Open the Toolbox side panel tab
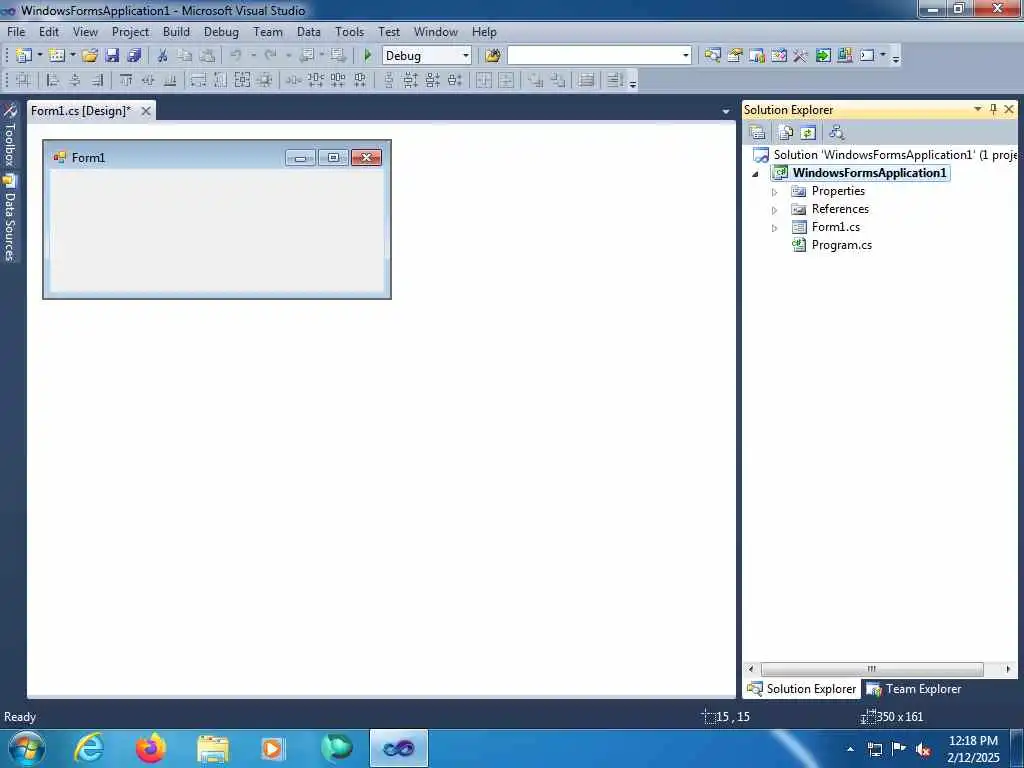The height and width of the screenshot is (768, 1024). 9,135
